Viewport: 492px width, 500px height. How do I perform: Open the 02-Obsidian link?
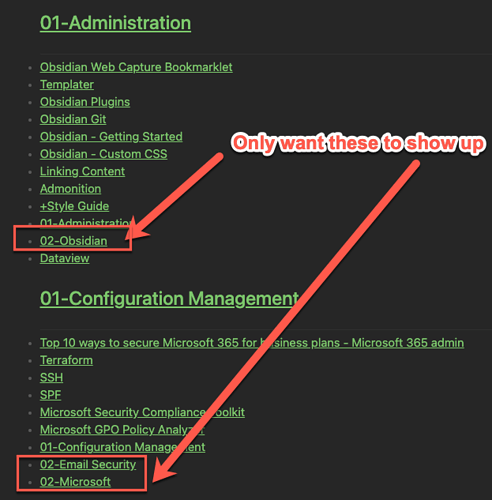74,241
